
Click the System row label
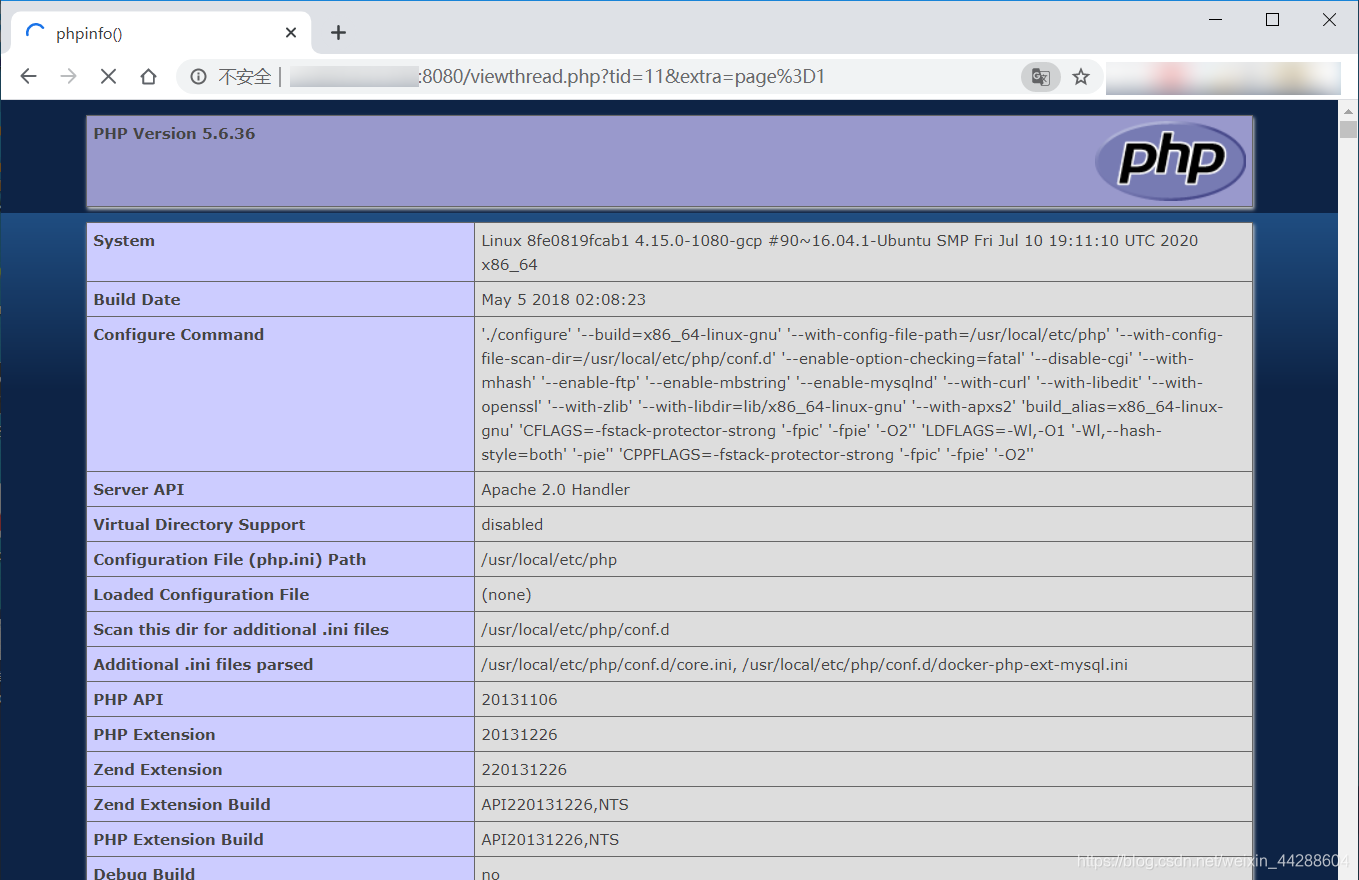click(x=124, y=241)
